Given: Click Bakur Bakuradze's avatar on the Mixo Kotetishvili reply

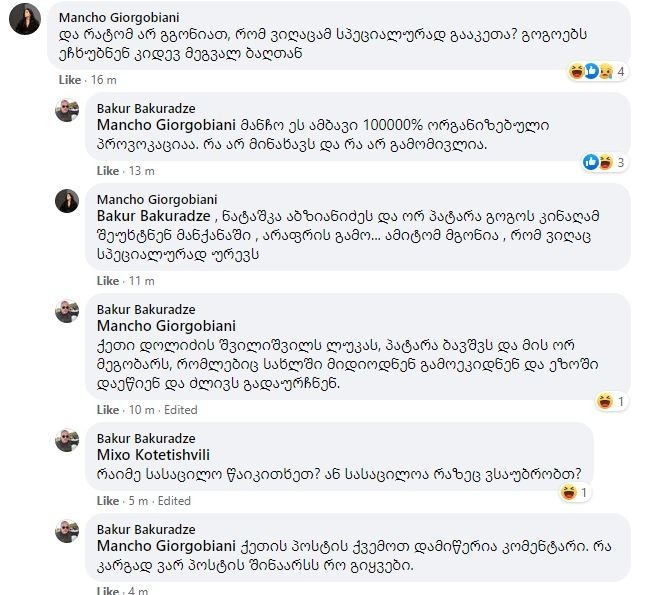Looking at the screenshot, I should (67, 442).
